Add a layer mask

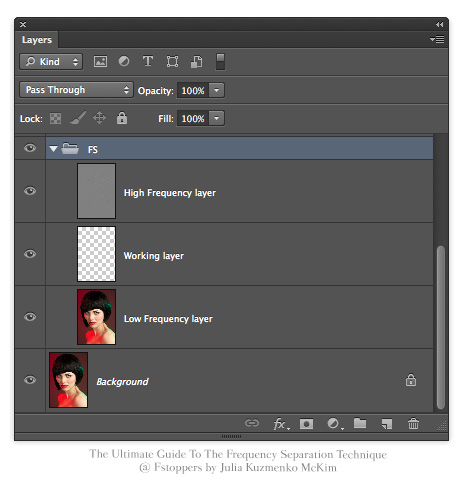point(306,424)
